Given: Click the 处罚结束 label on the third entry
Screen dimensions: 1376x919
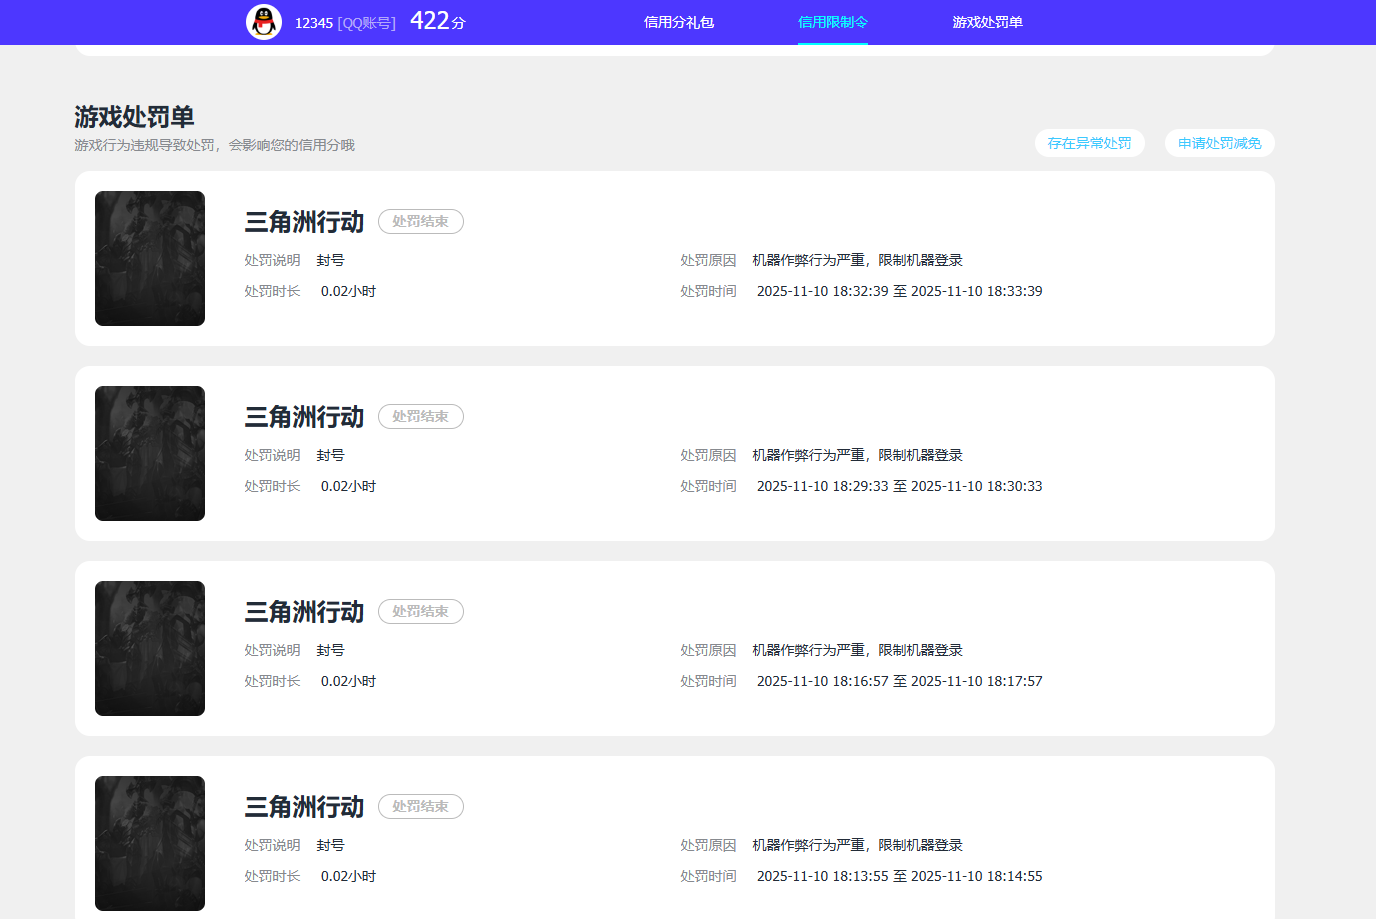Looking at the screenshot, I should [420, 611].
